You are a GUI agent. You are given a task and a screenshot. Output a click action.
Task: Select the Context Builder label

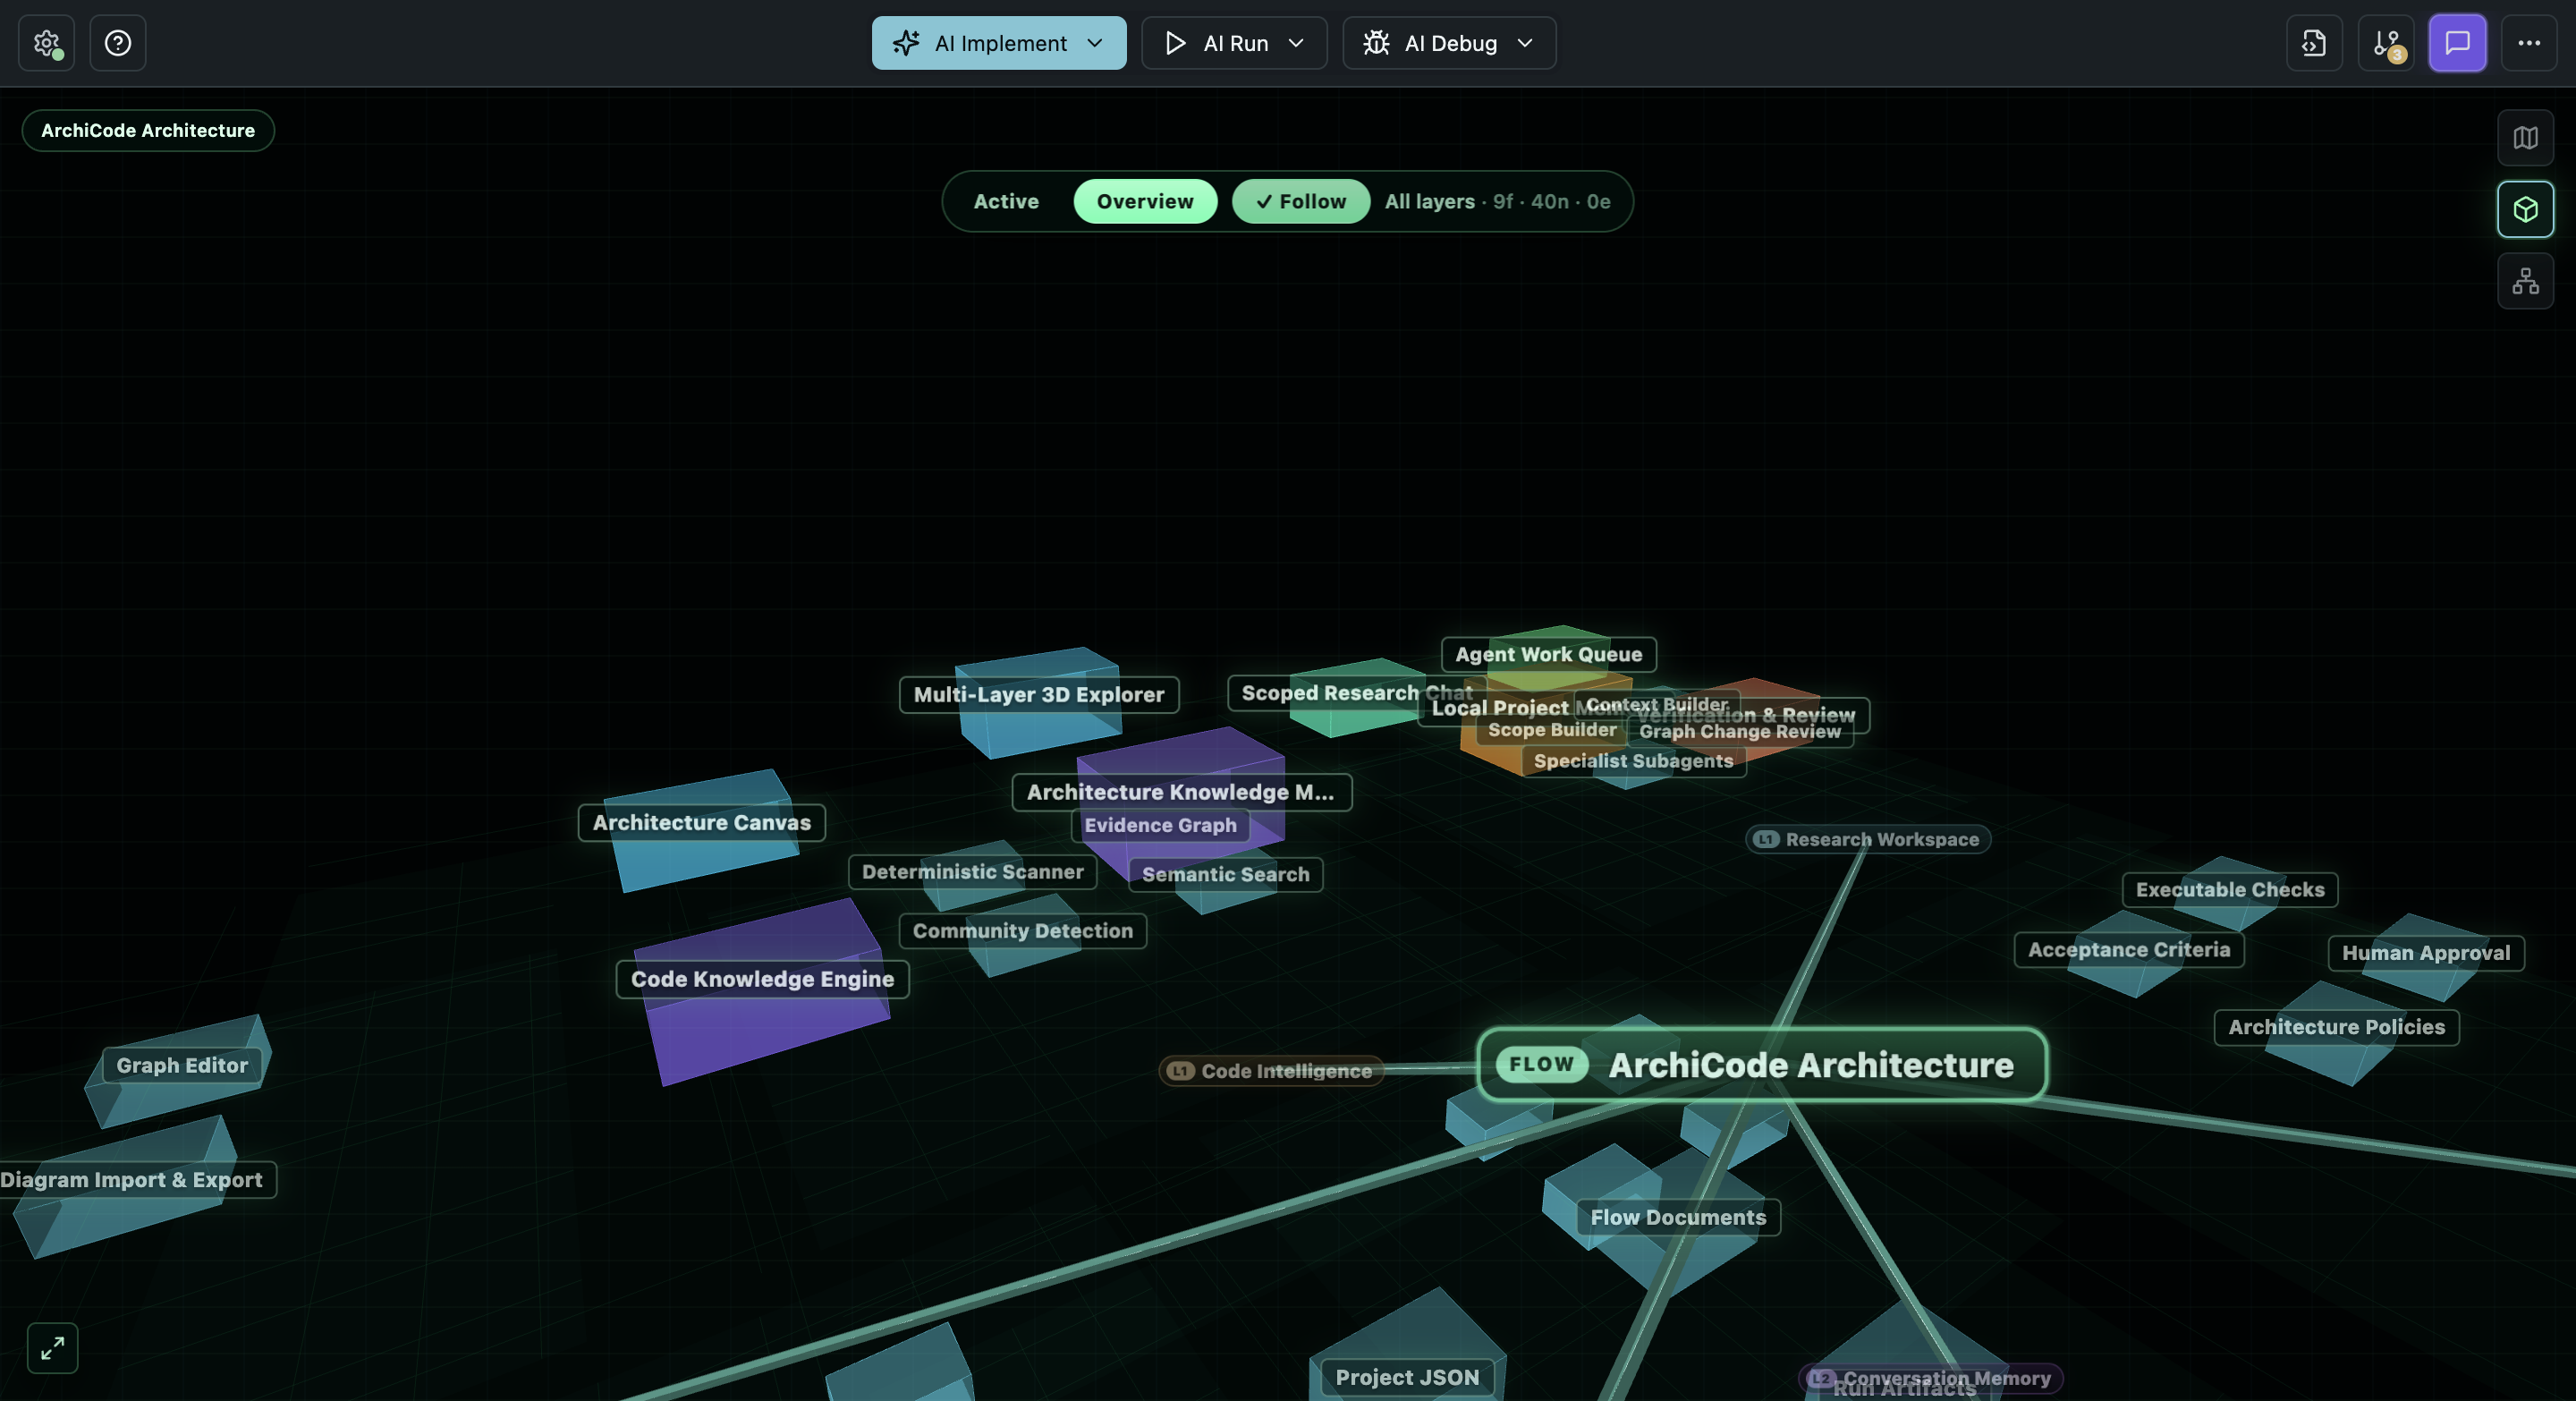[x=1656, y=705]
